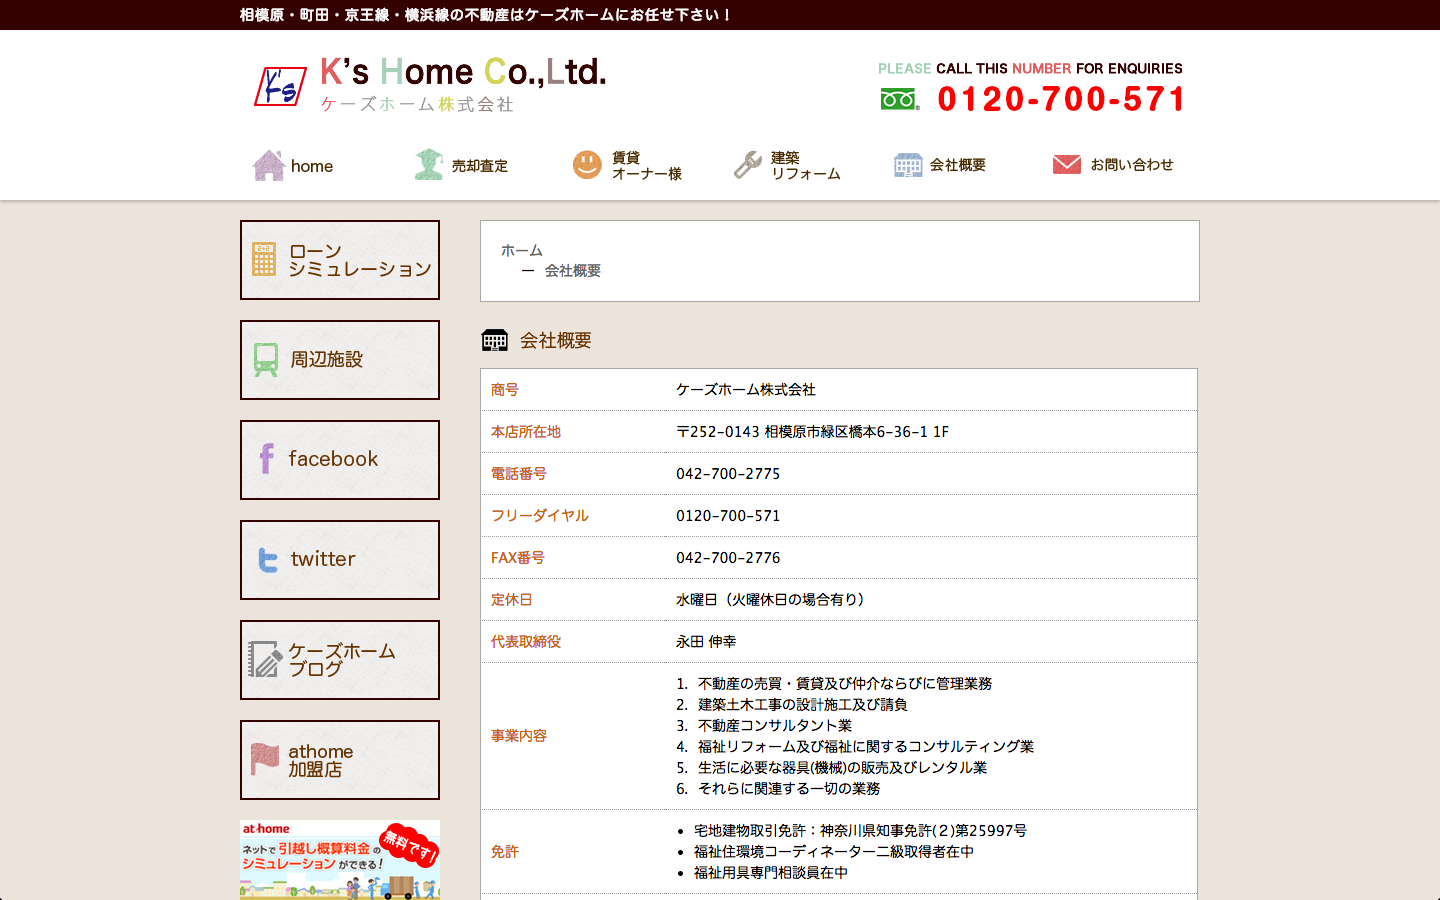Screen dimensions: 1440x900
Task: Click item それらに関連する一切の業務
Action: pos(789,789)
